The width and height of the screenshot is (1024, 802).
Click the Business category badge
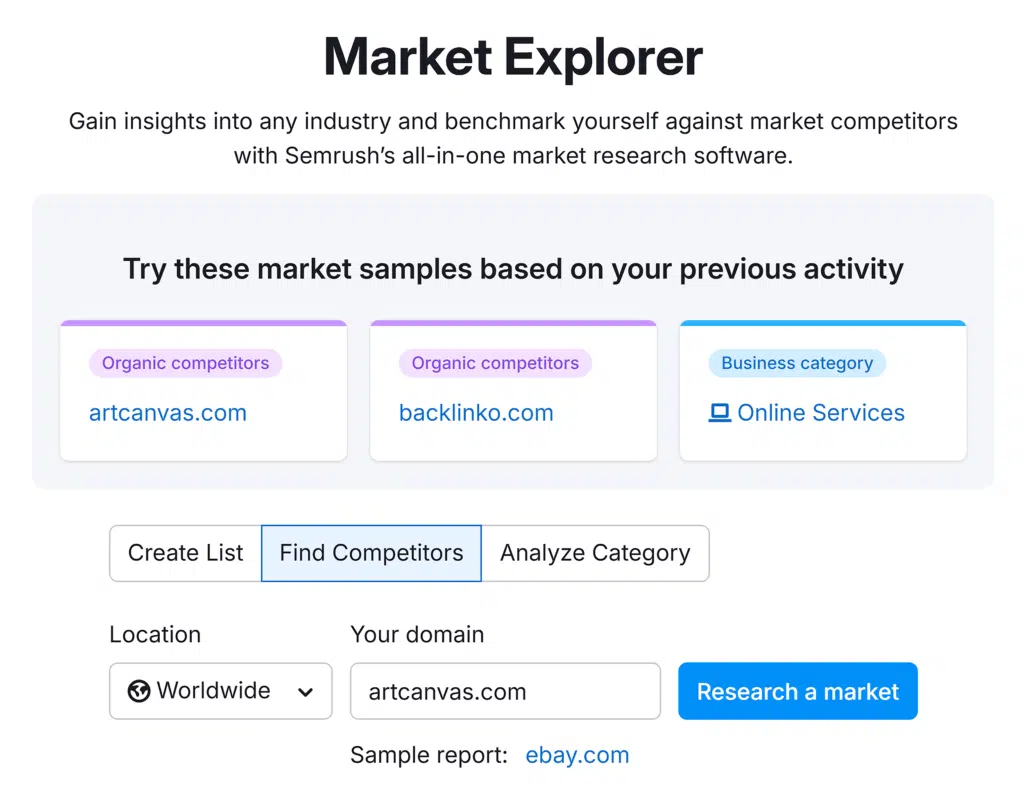pyautogui.click(x=797, y=363)
